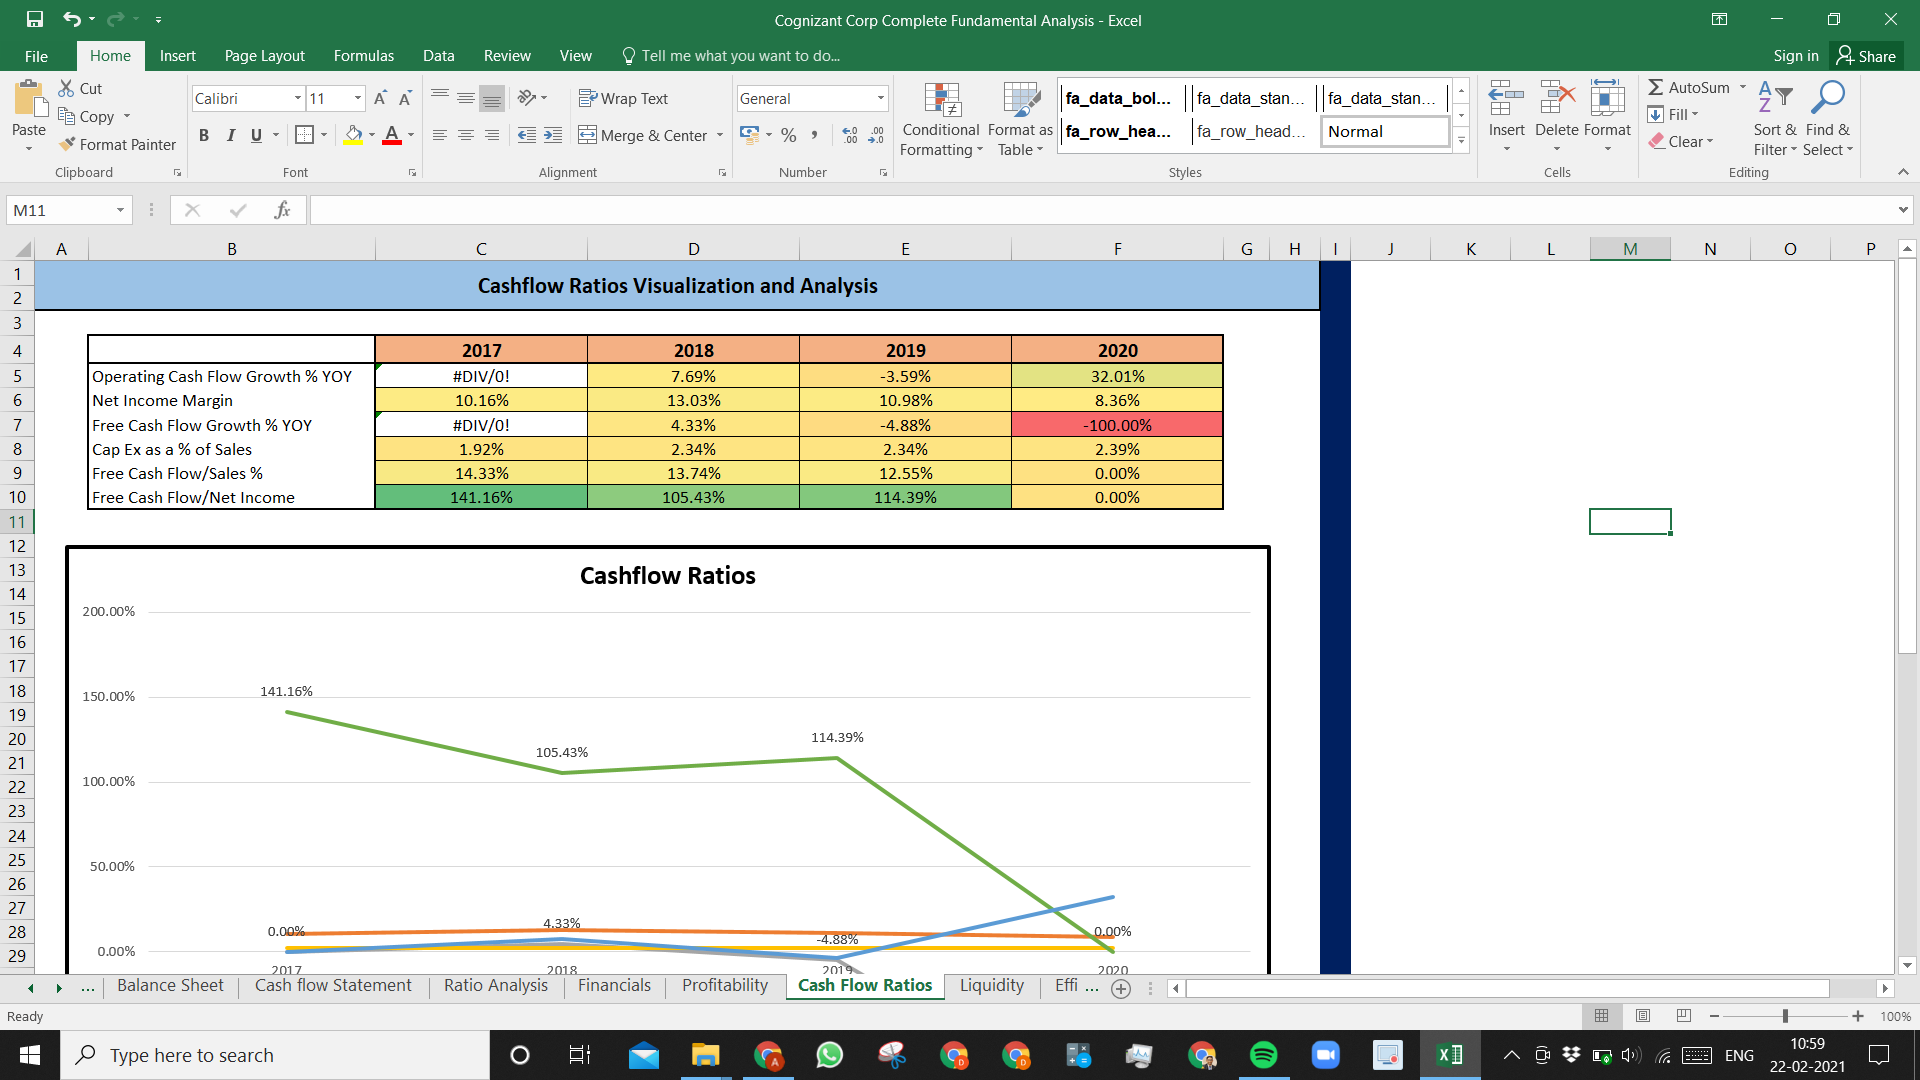
Task: Align text to top of cell
Action: pos(440,98)
